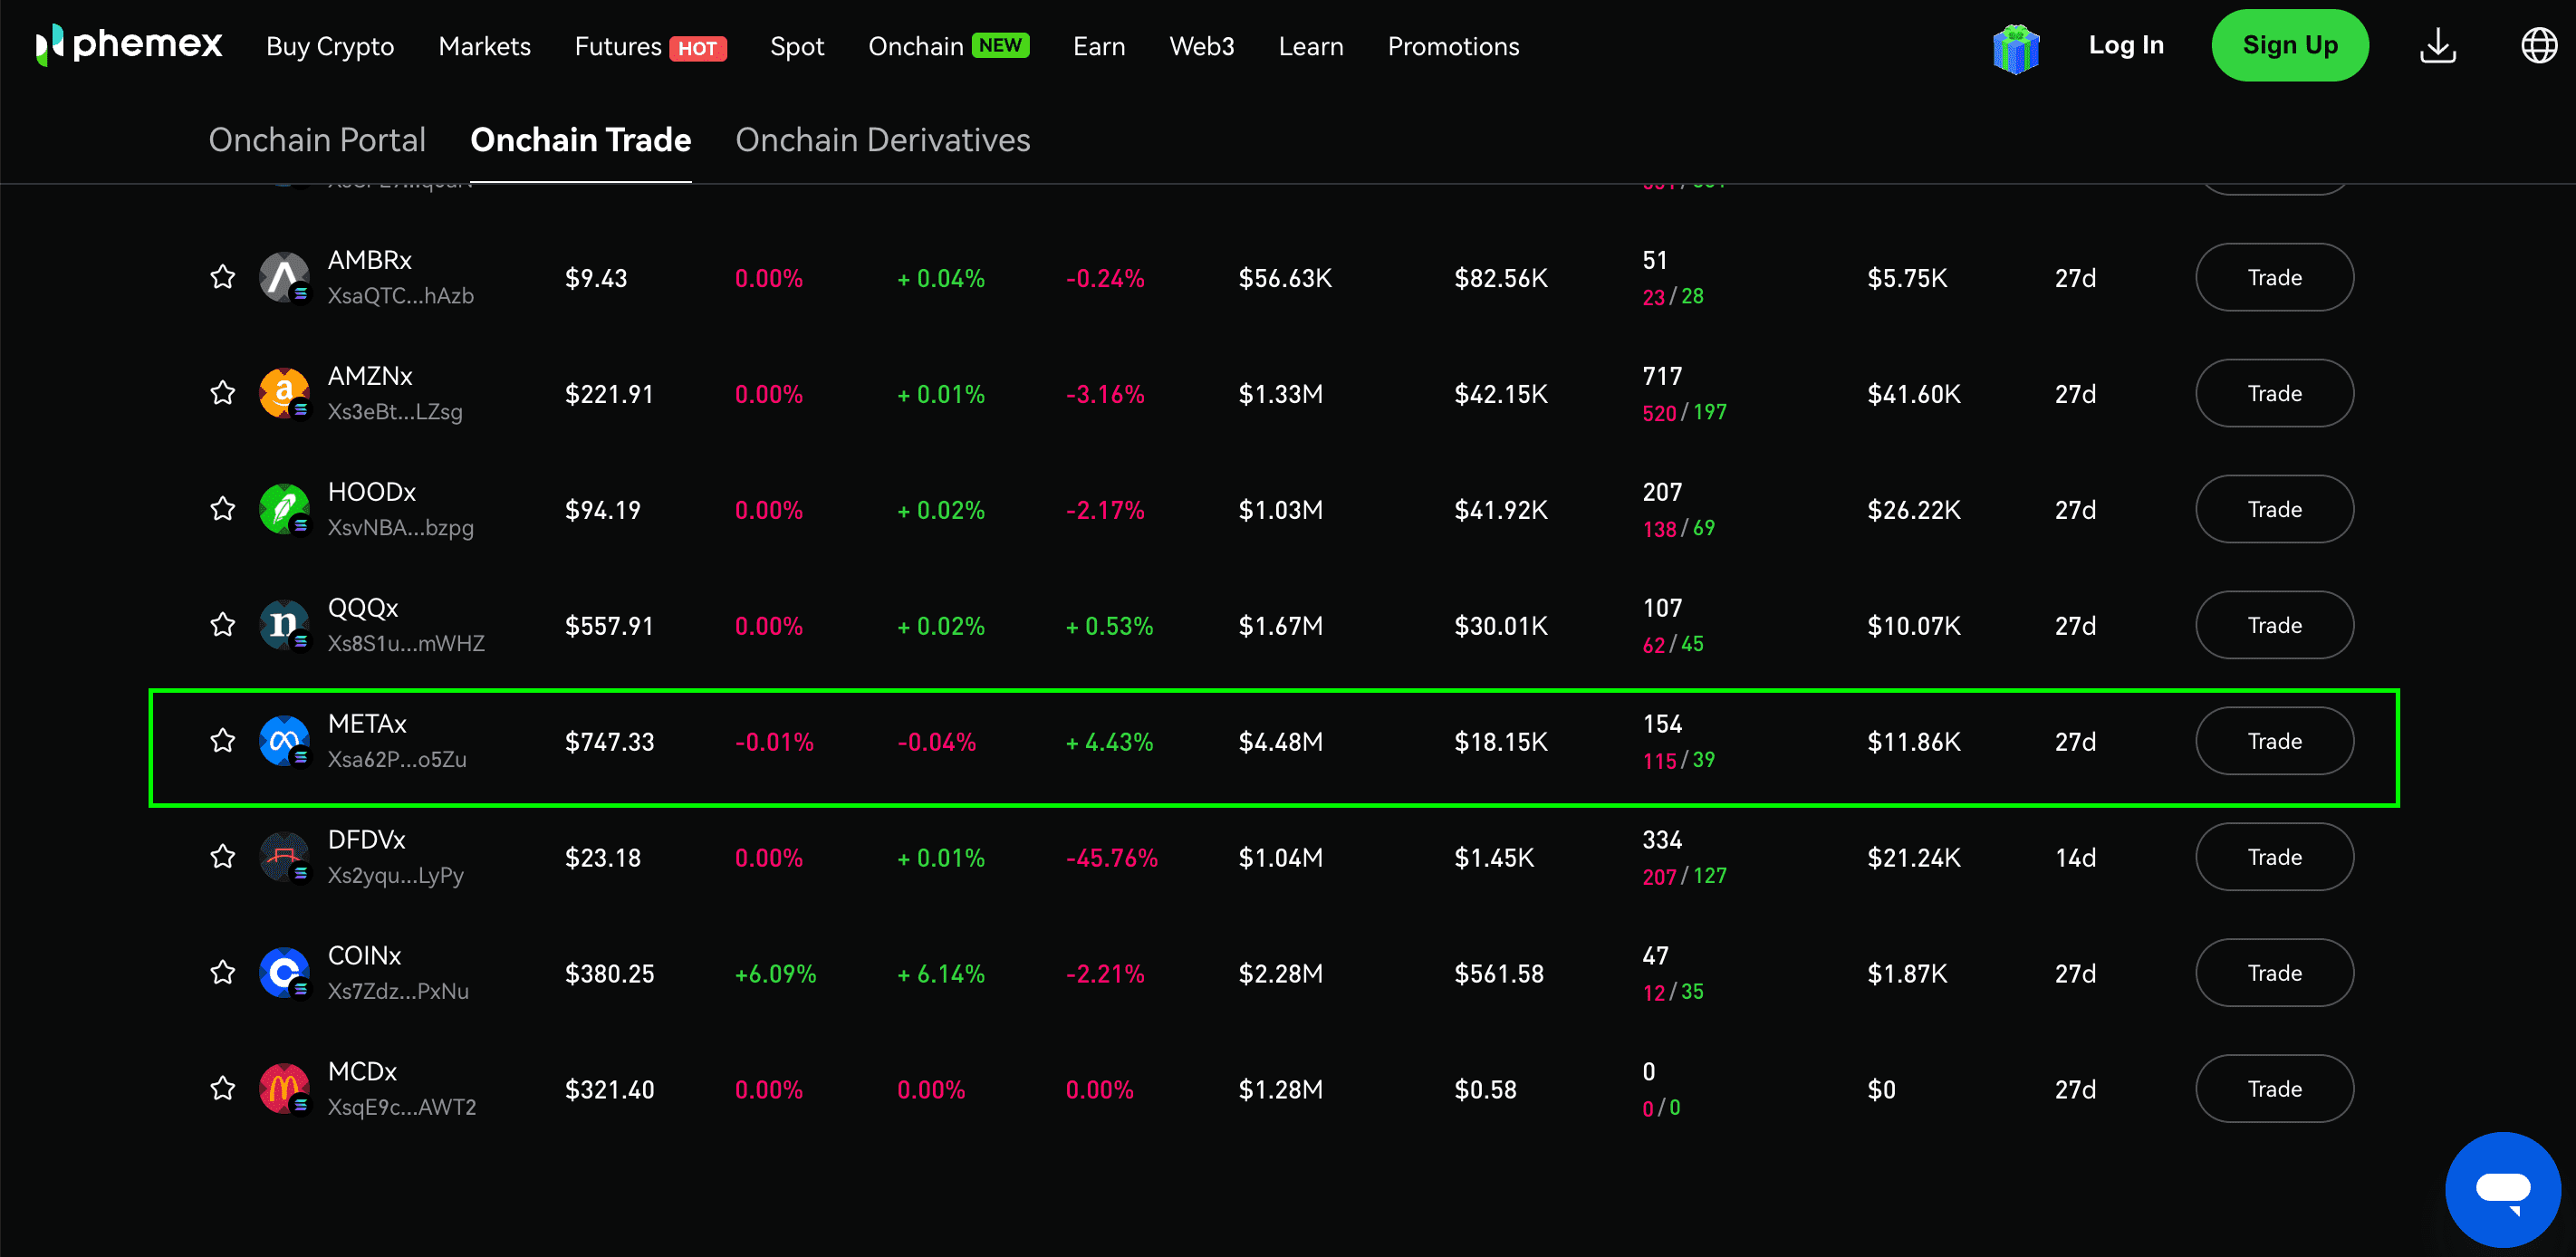Open the Promotions menu item
2576x1257 pixels.
1453,46
